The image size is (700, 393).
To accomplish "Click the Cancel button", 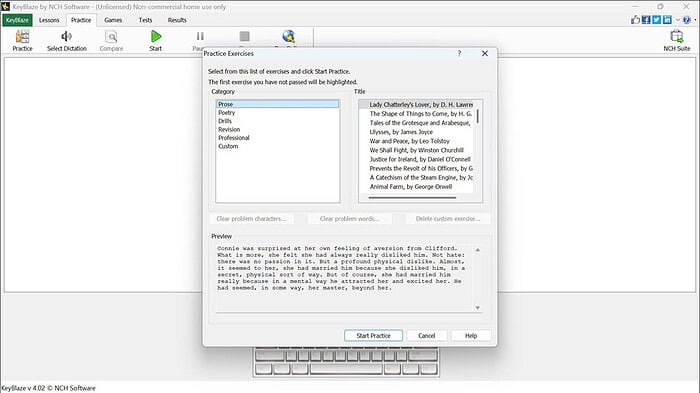I will (x=426, y=336).
